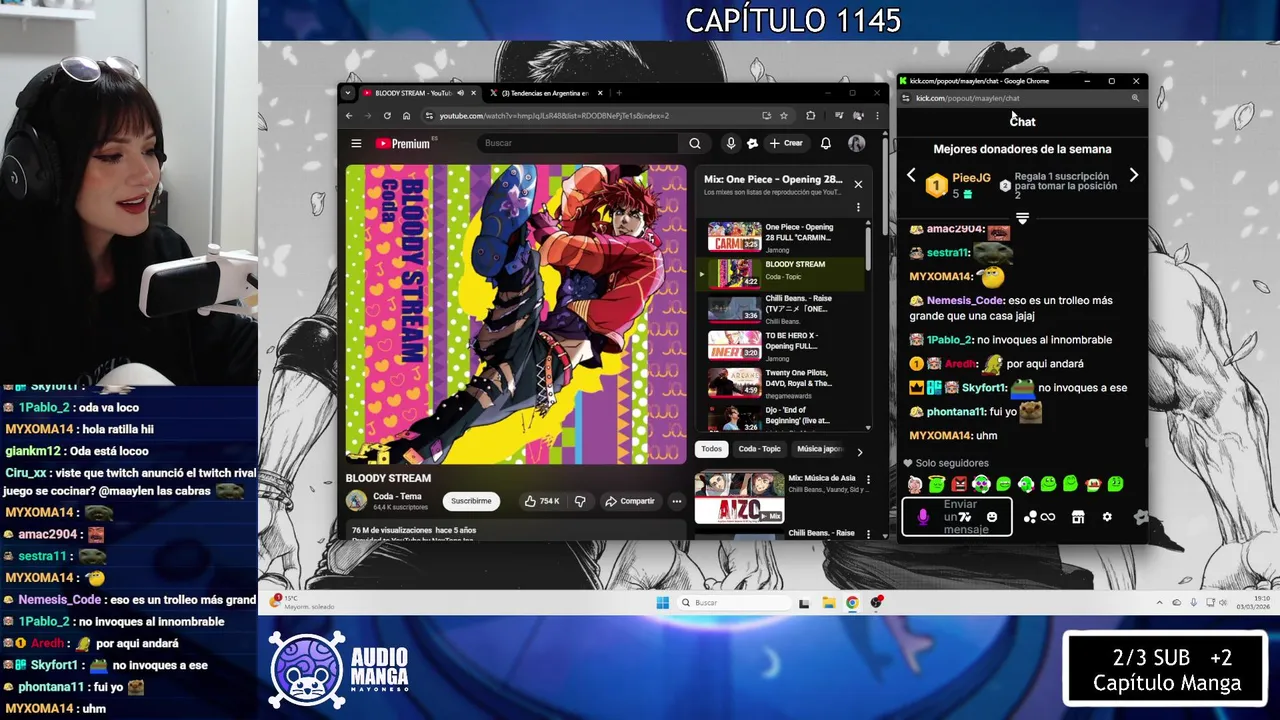Insert the green halo angel emote
The width and height of the screenshot is (1280, 720).
(x=937, y=484)
